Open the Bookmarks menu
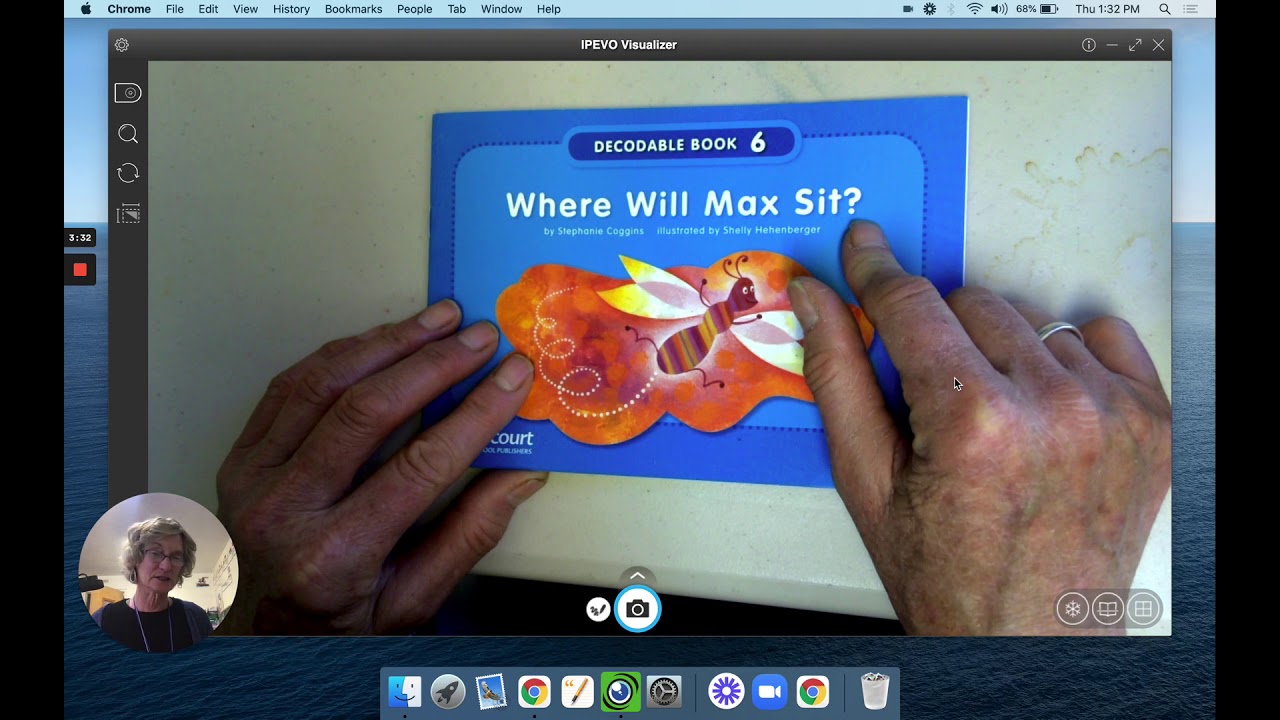The image size is (1280, 720). pyautogui.click(x=353, y=9)
